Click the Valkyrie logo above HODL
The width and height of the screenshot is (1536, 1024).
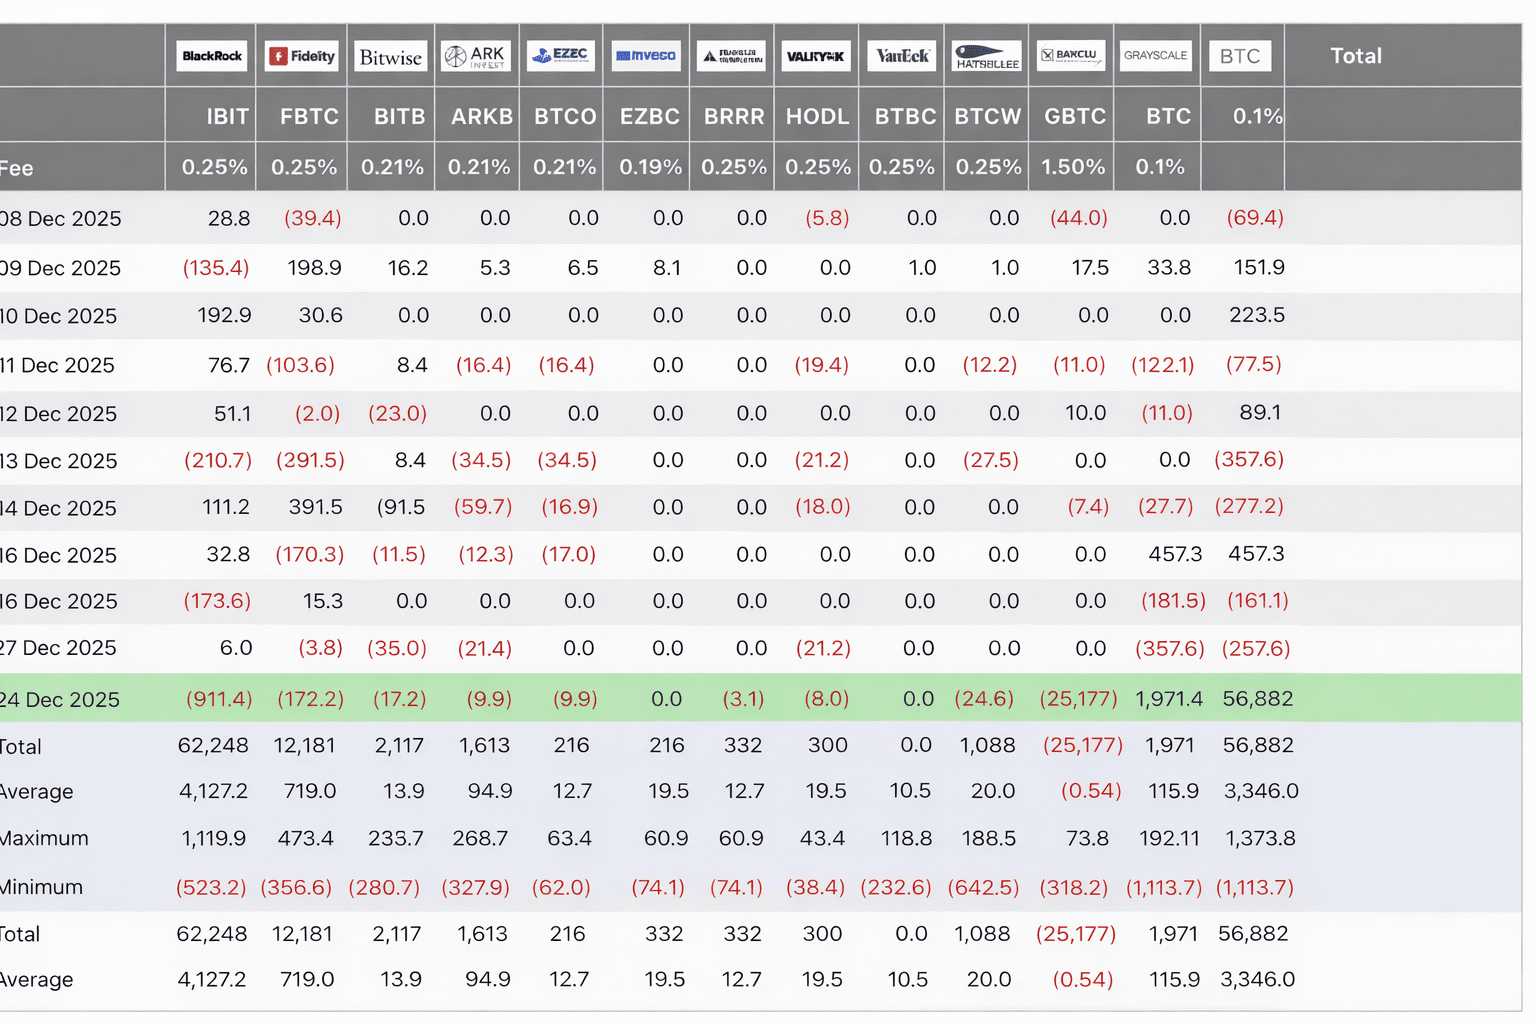[815, 56]
